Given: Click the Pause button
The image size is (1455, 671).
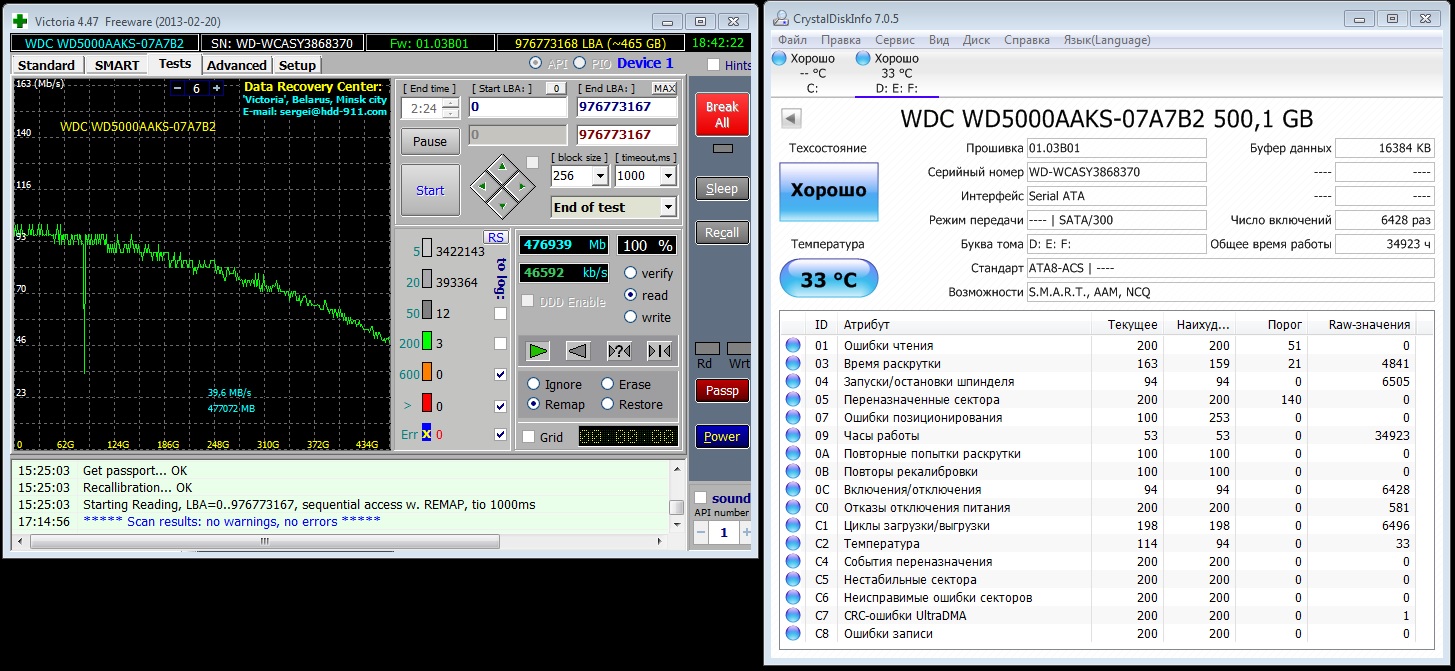Looking at the screenshot, I should click(430, 141).
